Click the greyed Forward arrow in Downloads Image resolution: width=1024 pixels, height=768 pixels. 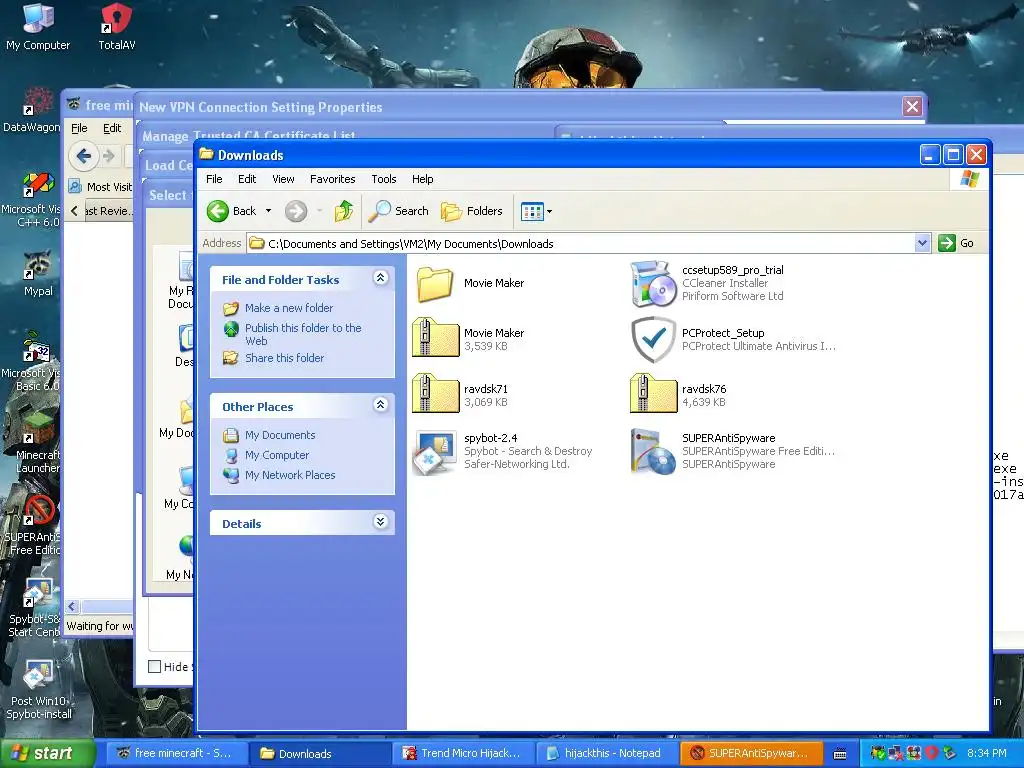tap(295, 211)
